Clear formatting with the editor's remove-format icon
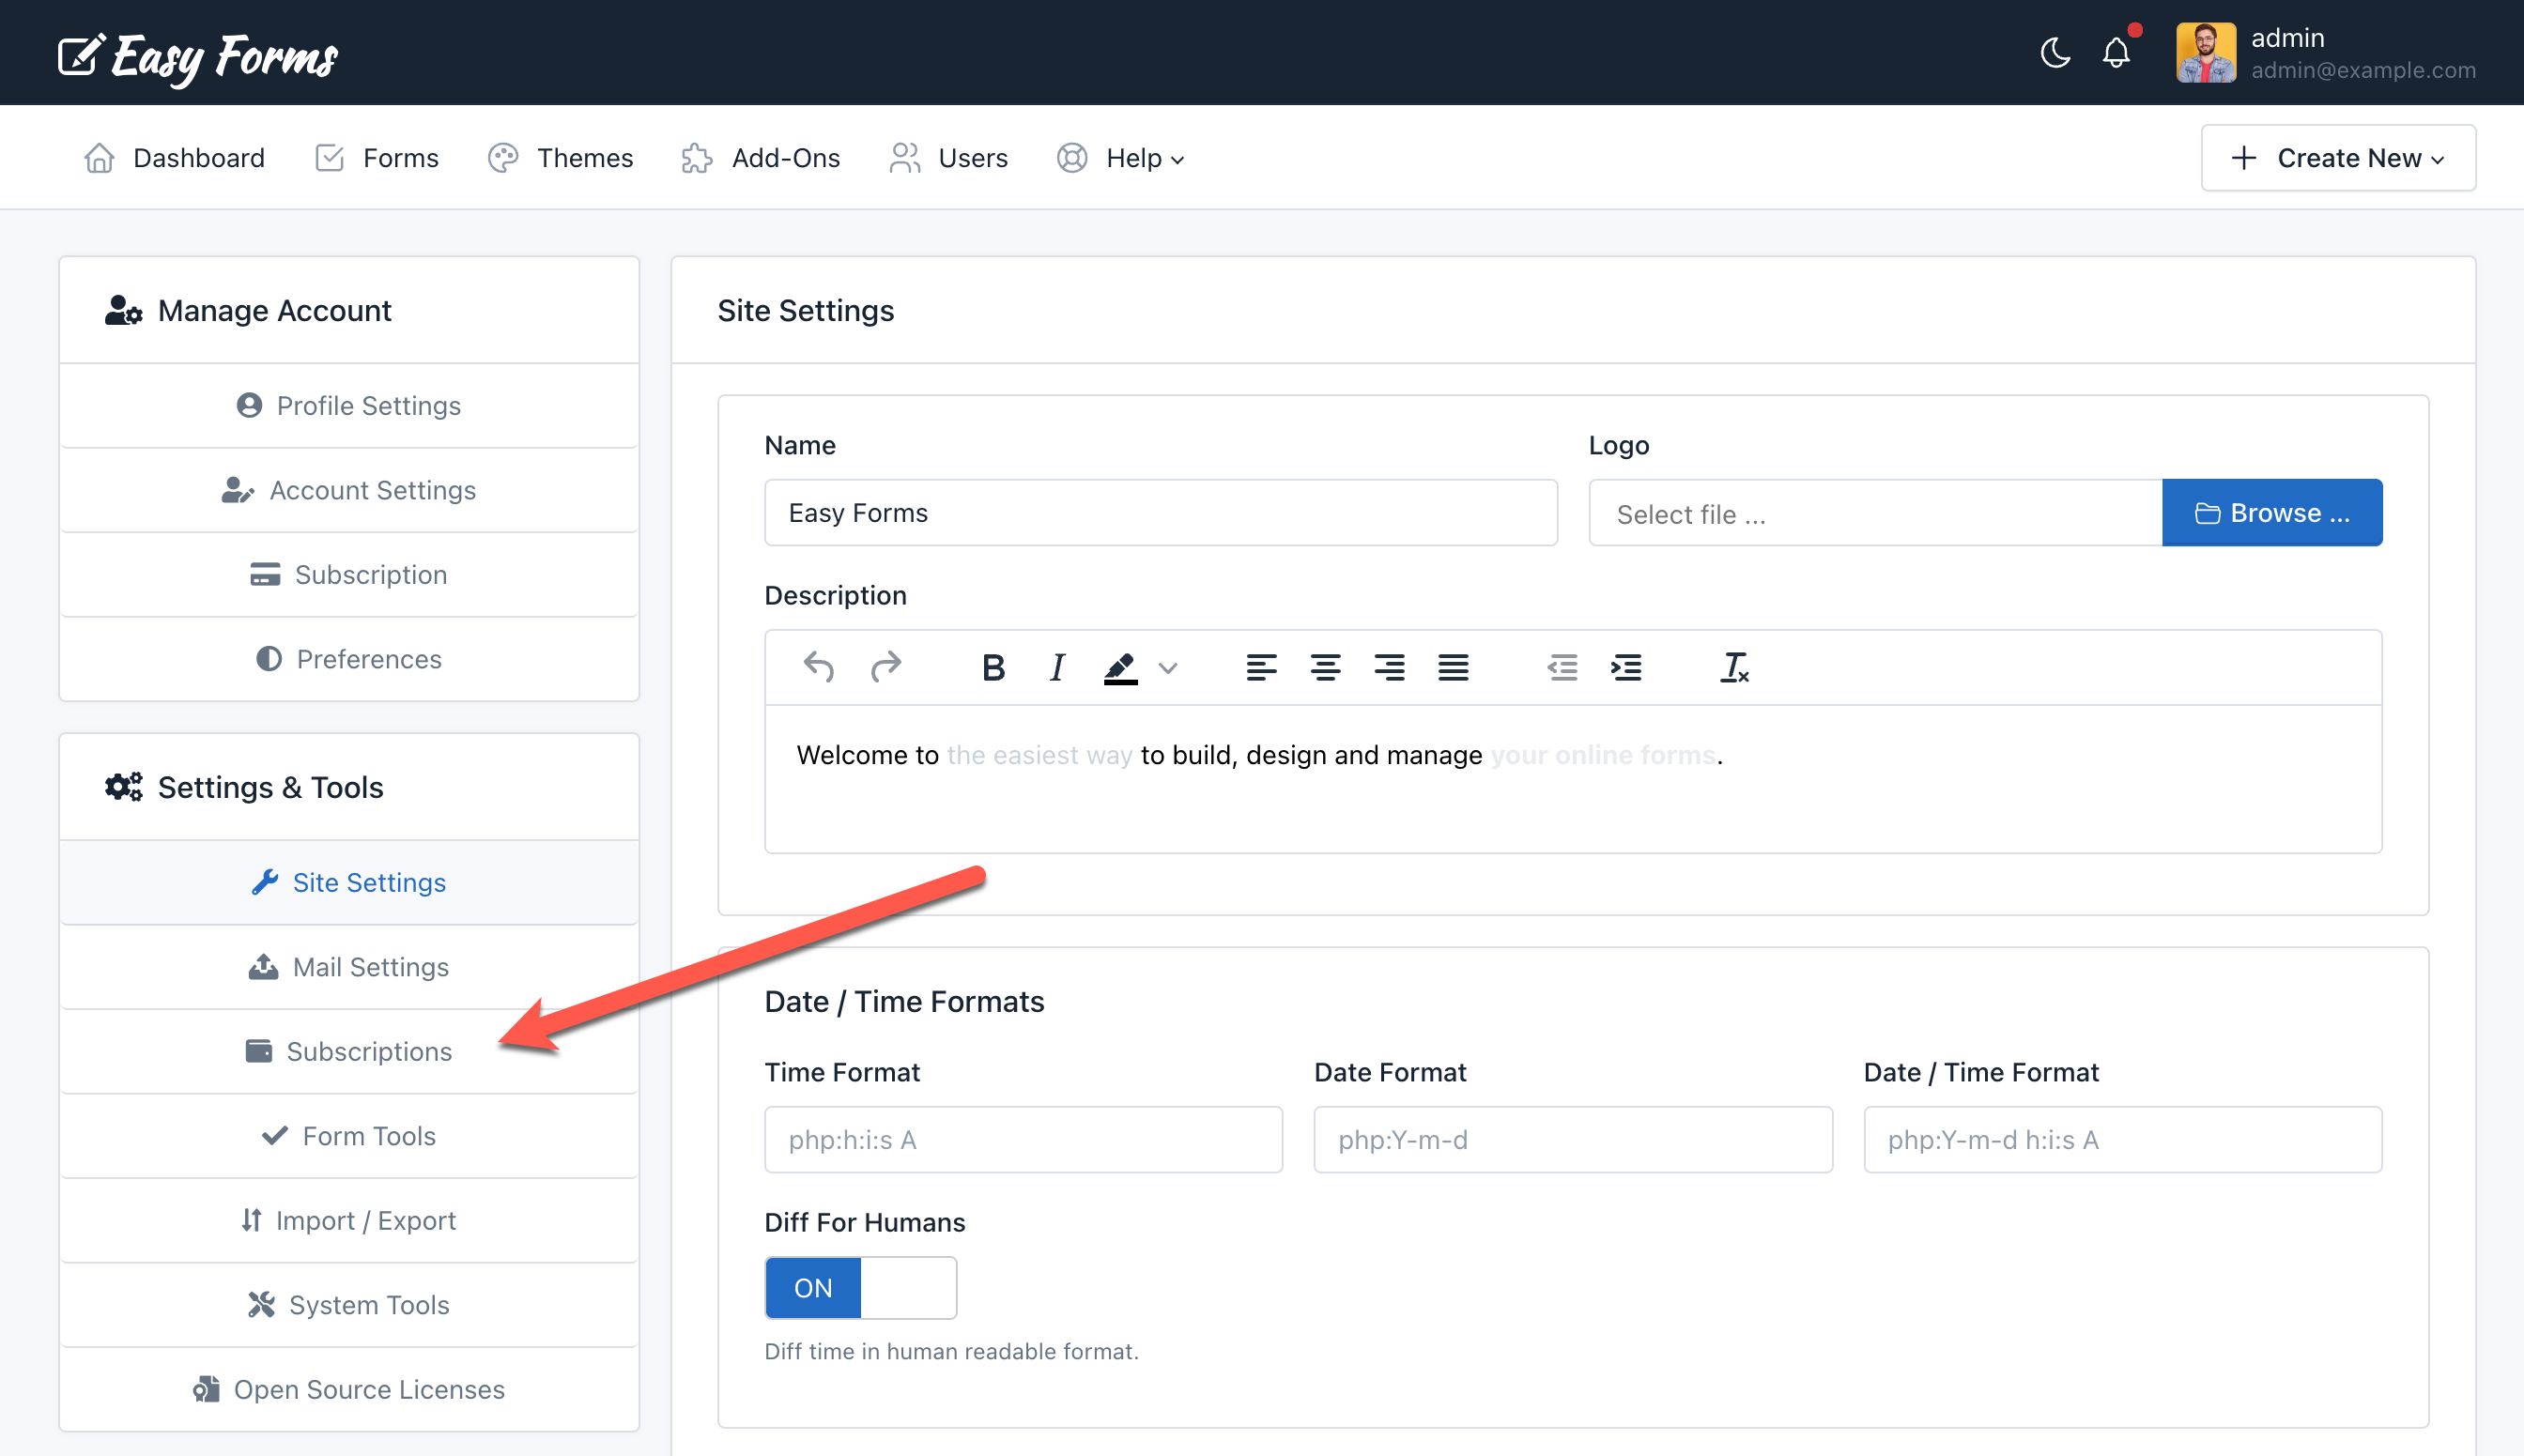This screenshot has height=1456, width=2524. 1733,667
